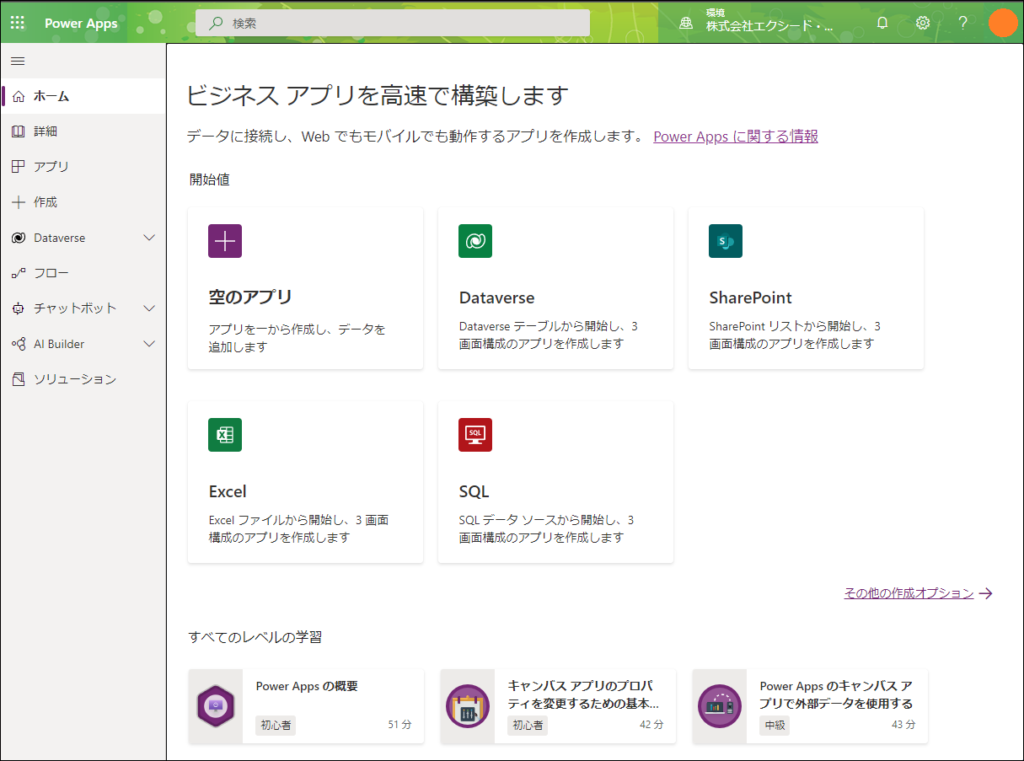1024x761 pixels.
Task: Click the Dataverse card title
Action: (x=496, y=298)
